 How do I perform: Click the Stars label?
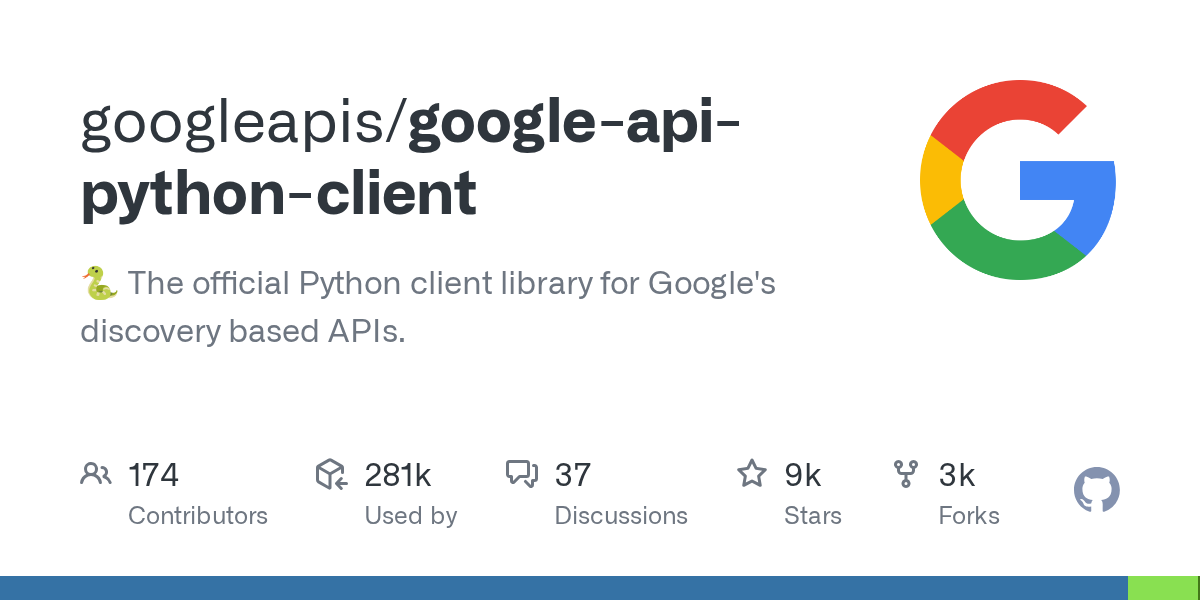813,516
